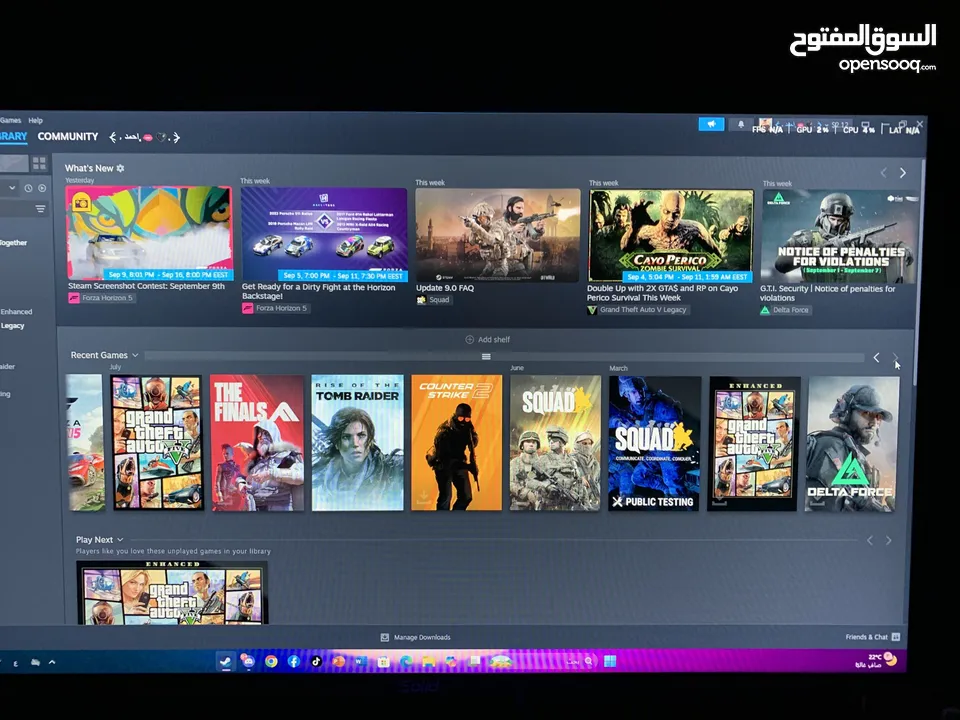Click the Add shelf plus icon
Viewport: 960px width, 720px height.
[x=470, y=339]
